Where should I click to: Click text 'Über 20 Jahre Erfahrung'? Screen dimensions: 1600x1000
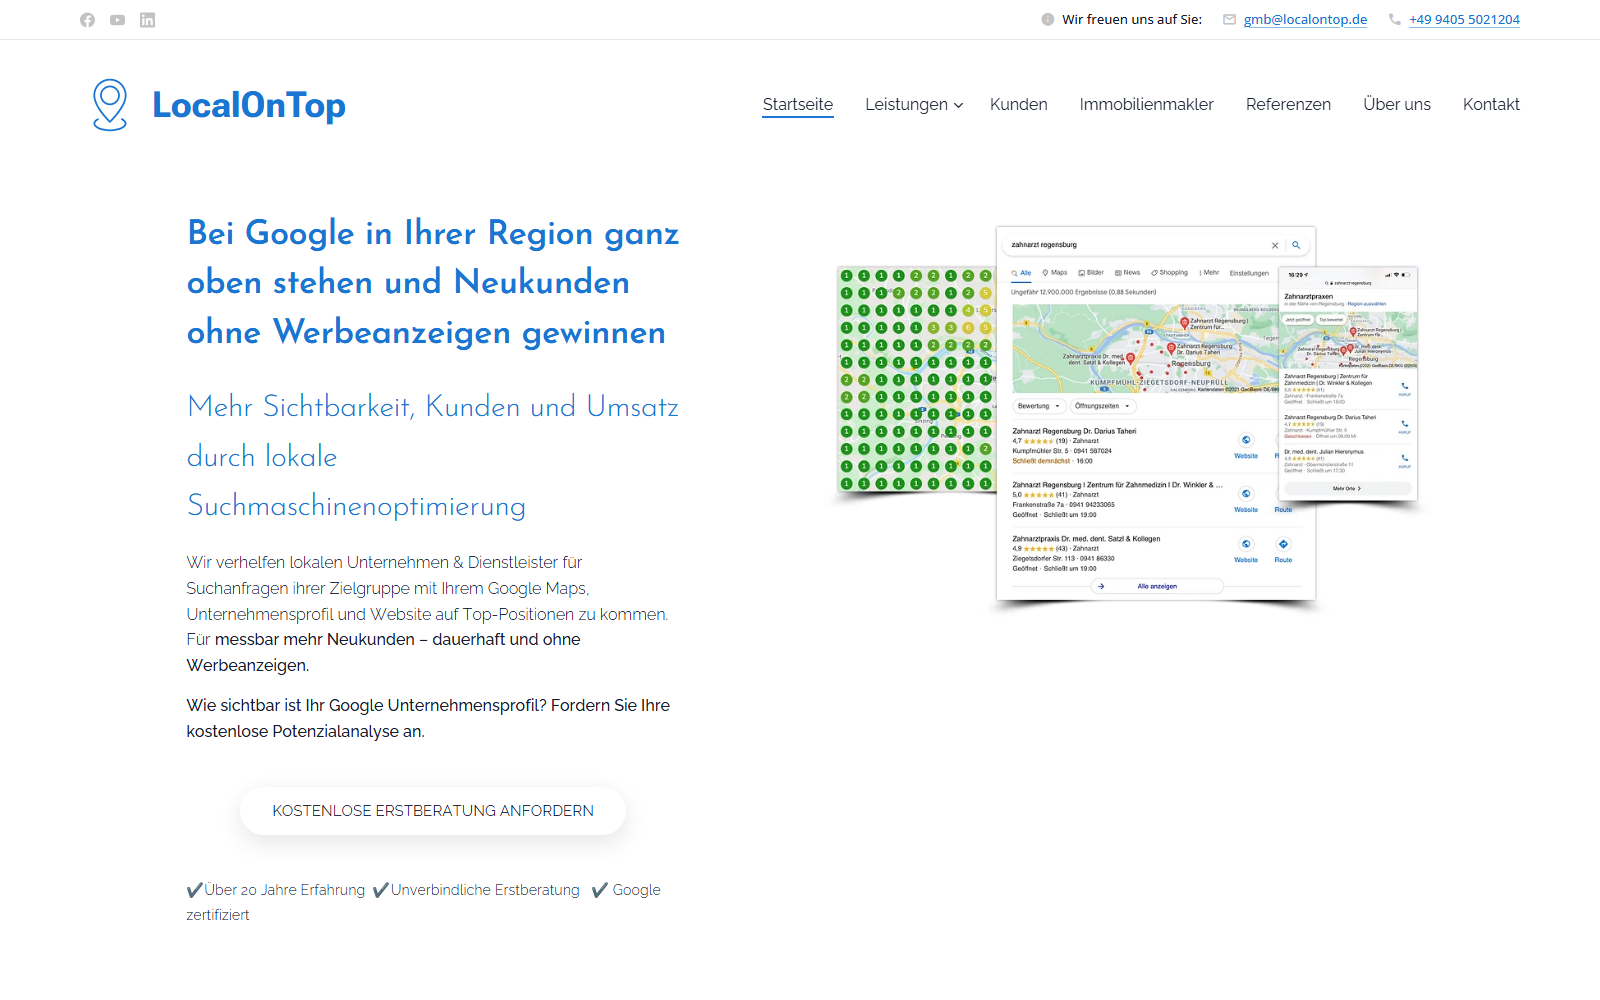click(x=285, y=890)
